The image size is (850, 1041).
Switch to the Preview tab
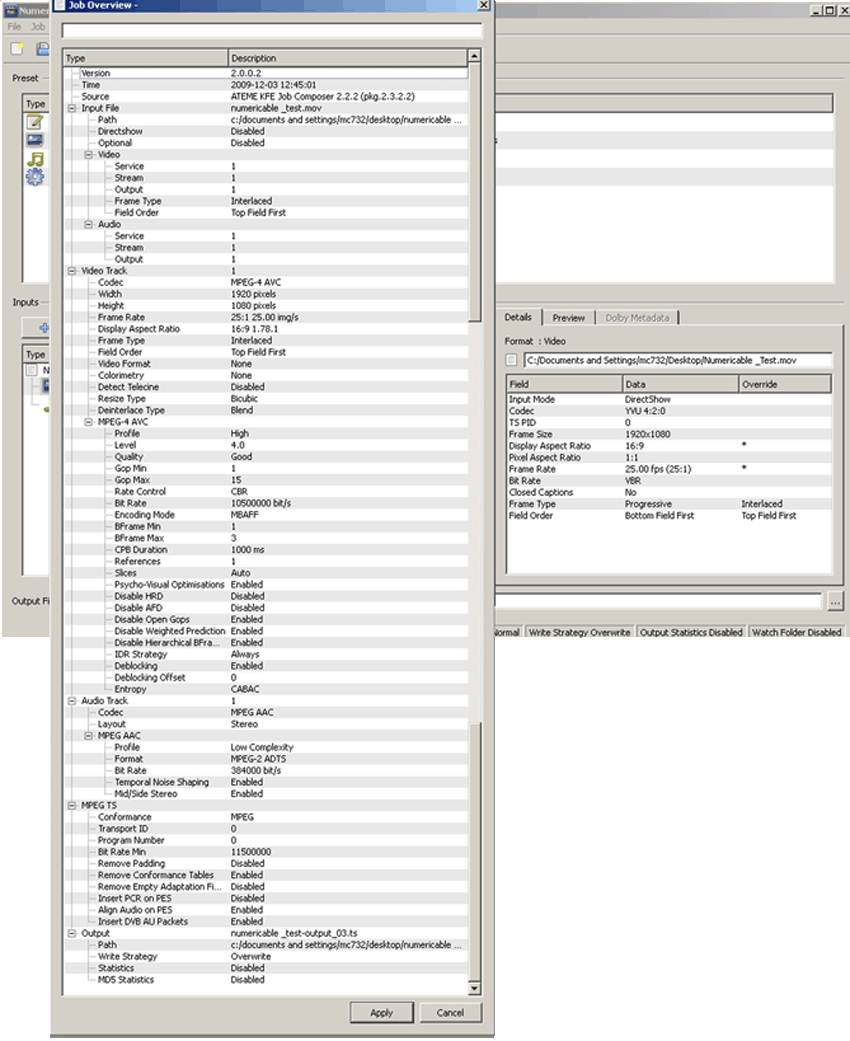coord(568,318)
